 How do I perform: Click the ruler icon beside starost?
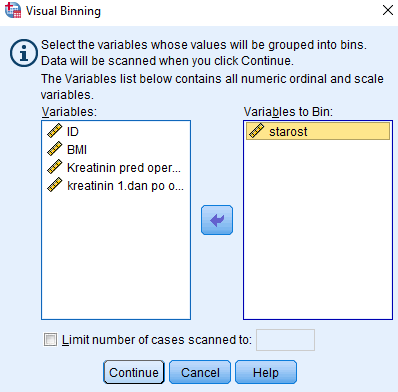coord(256,131)
